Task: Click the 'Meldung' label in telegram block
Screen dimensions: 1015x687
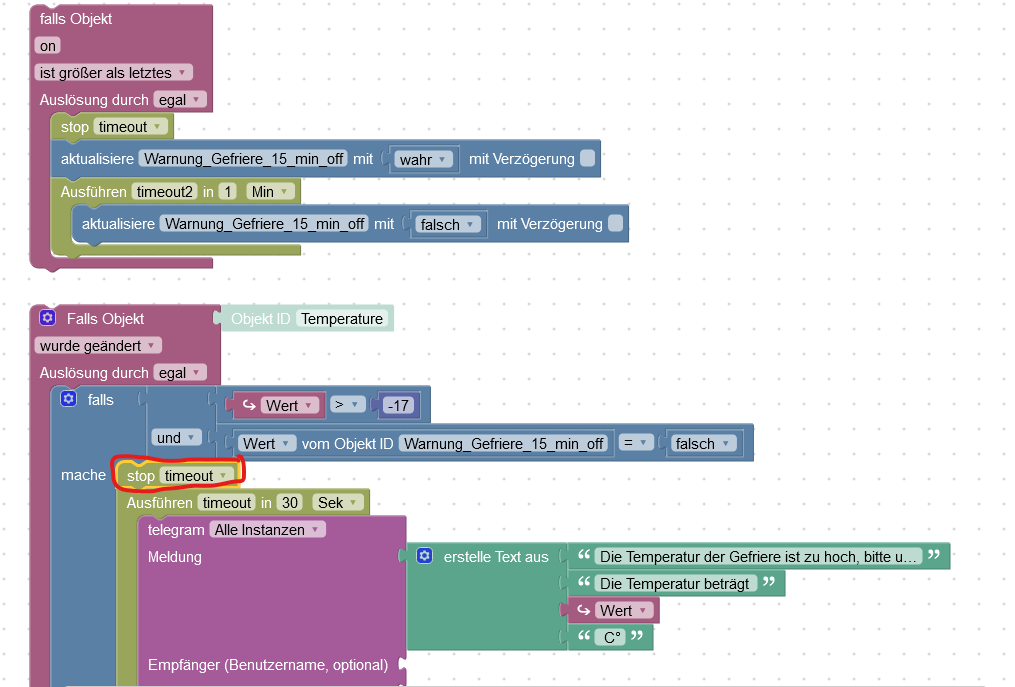Action: [x=174, y=557]
